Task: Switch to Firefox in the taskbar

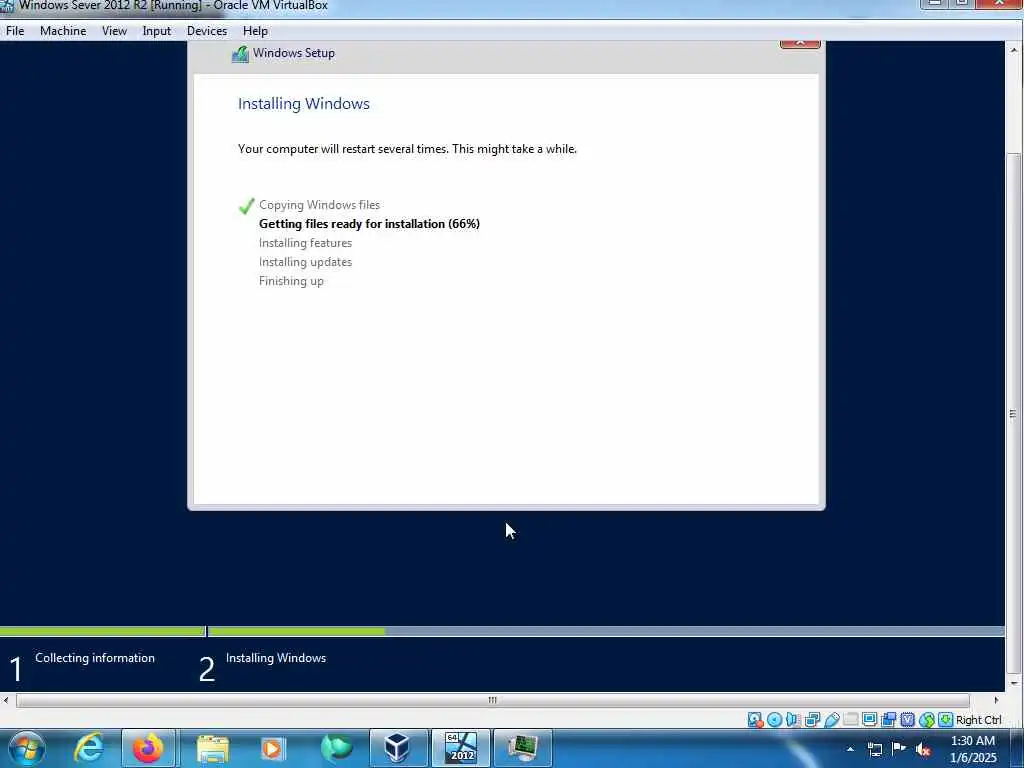Action: click(x=148, y=748)
